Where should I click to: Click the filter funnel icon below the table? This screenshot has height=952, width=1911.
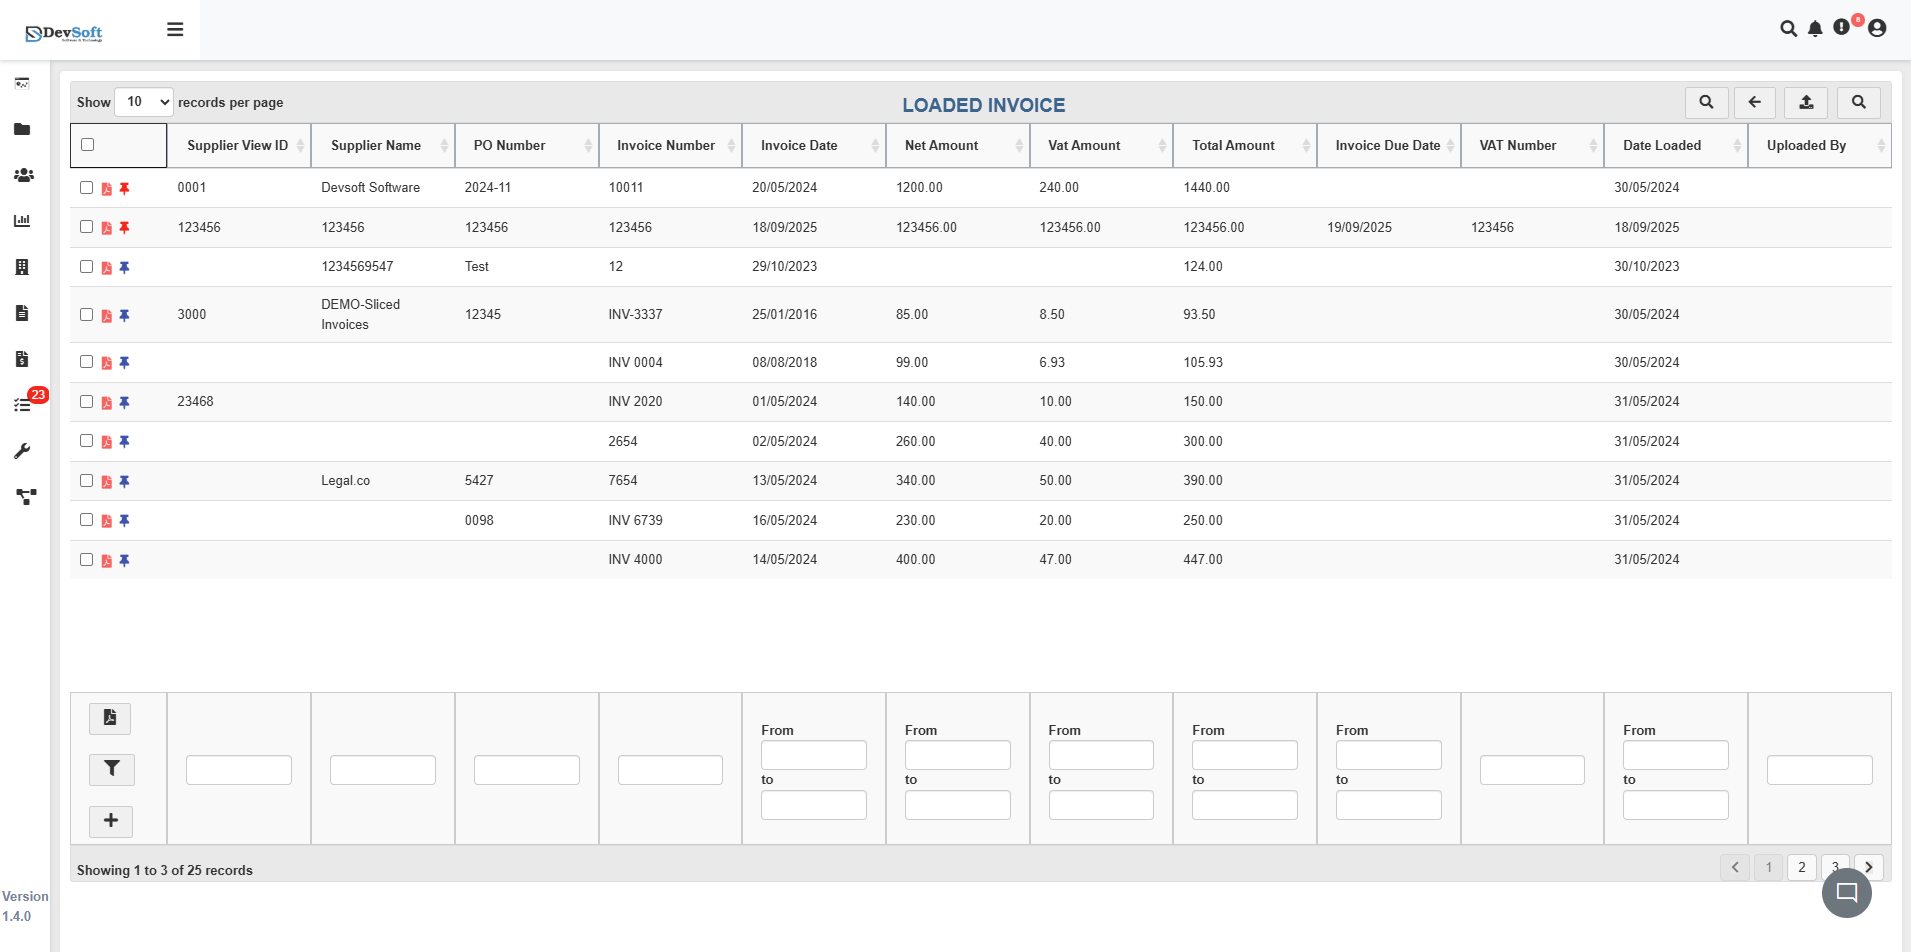coord(111,769)
